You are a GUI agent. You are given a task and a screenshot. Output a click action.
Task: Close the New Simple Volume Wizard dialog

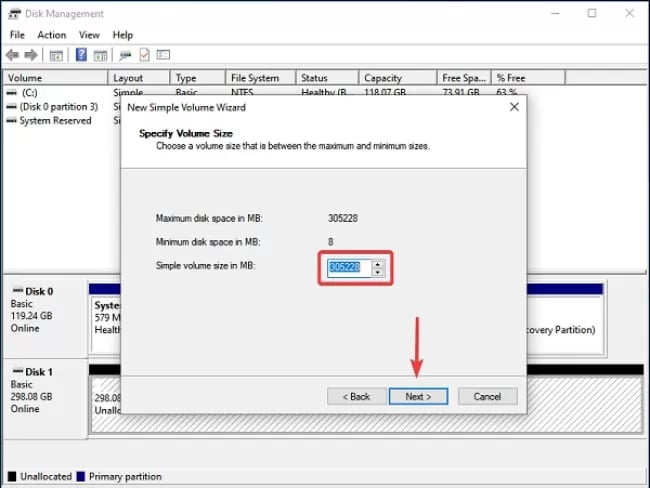(x=514, y=107)
